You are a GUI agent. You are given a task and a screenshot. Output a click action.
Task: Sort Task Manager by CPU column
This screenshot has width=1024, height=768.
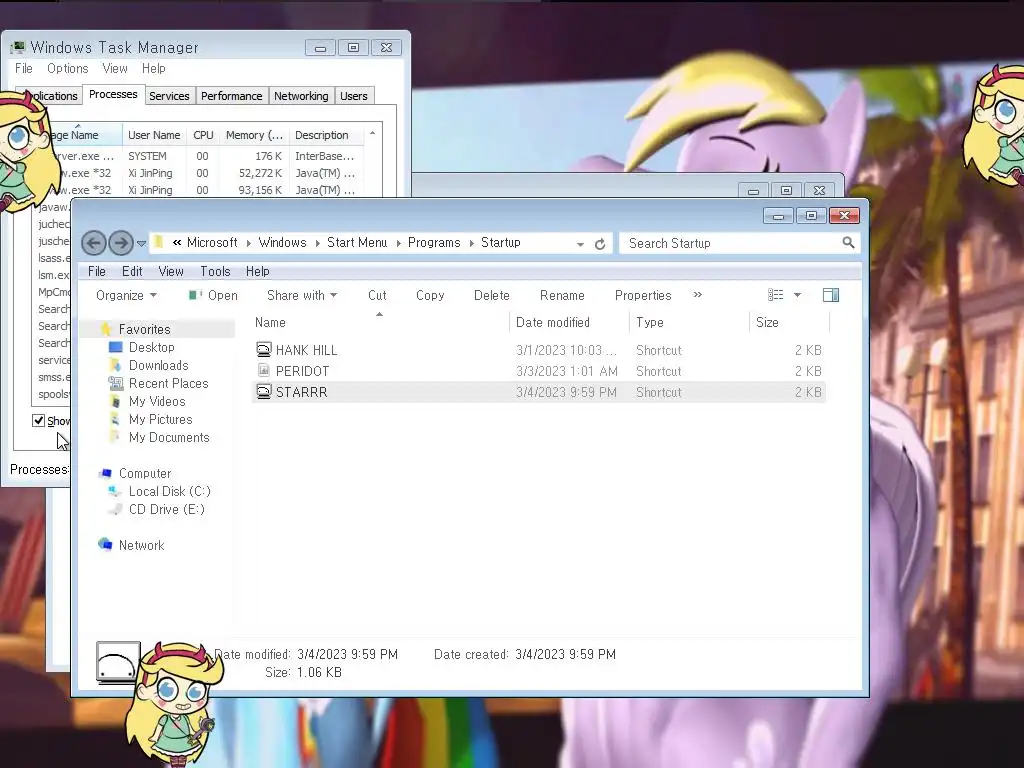point(203,135)
